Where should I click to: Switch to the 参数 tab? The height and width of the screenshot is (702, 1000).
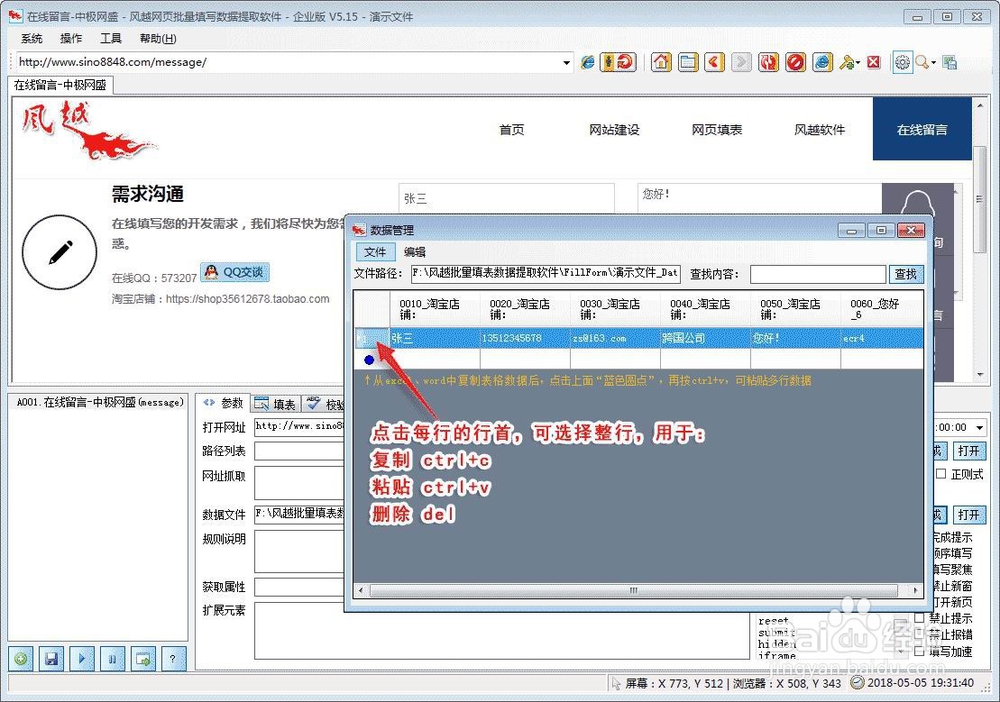(223, 403)
